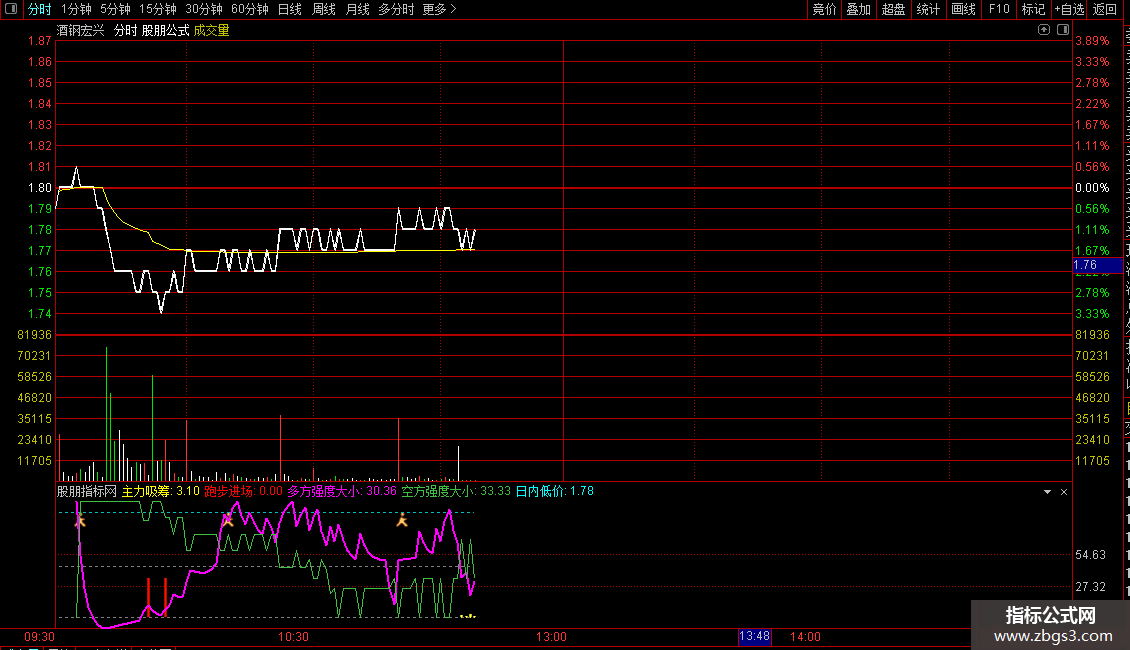
Task: Click the up-arrow icon above chart
Action: [x=1044, y=30]
